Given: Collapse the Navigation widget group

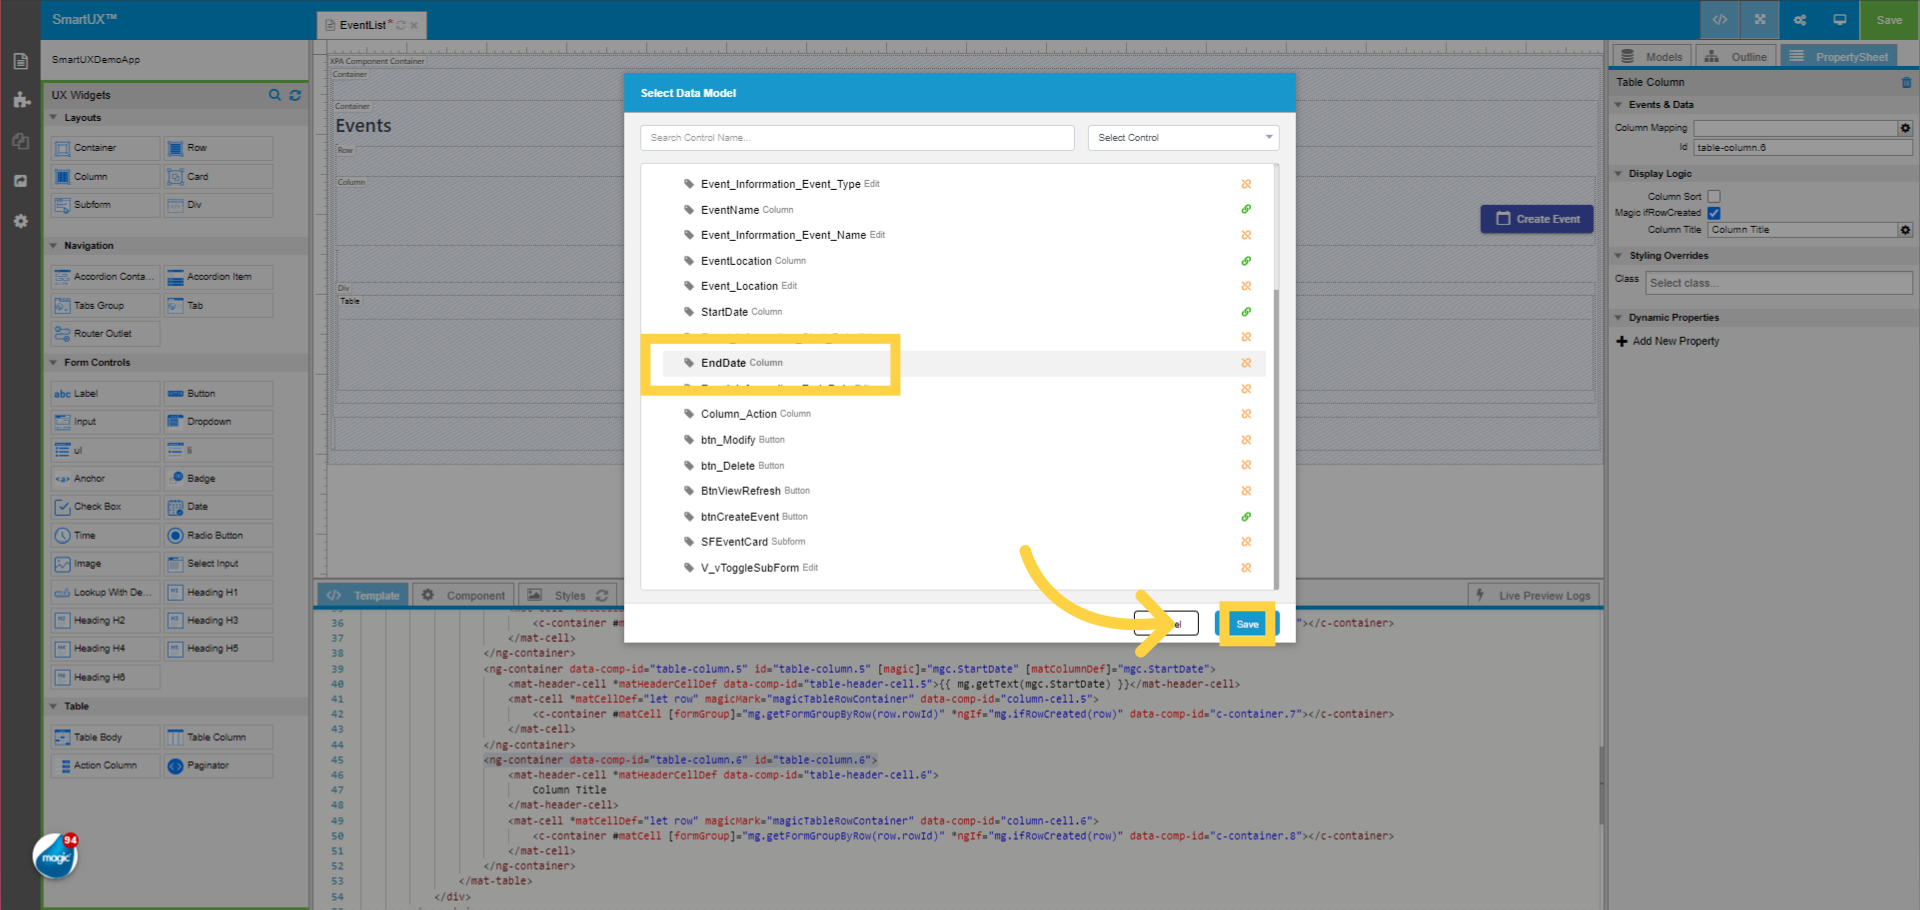Looking at the screenshot, I should (54, 246).
